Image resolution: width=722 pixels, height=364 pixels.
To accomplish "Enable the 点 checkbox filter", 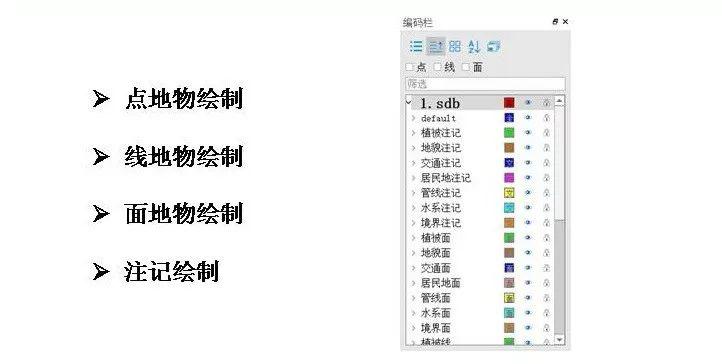I will pos(409,67).
